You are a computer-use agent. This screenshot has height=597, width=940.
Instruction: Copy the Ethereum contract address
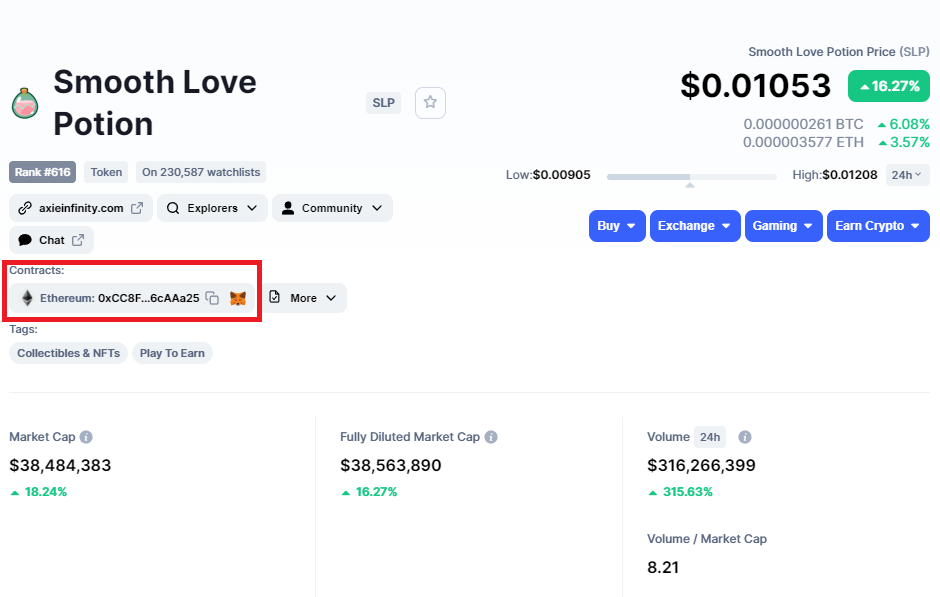(x=212, y=298)
